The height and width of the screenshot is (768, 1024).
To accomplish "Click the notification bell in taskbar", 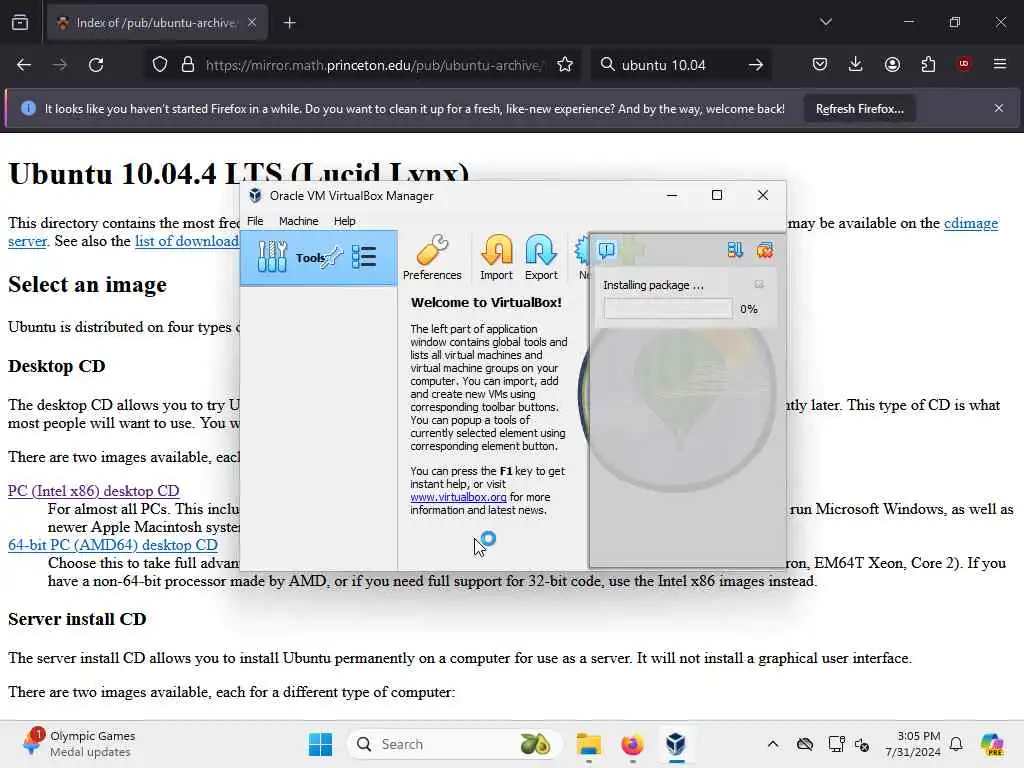I will [x=956, y=744].
